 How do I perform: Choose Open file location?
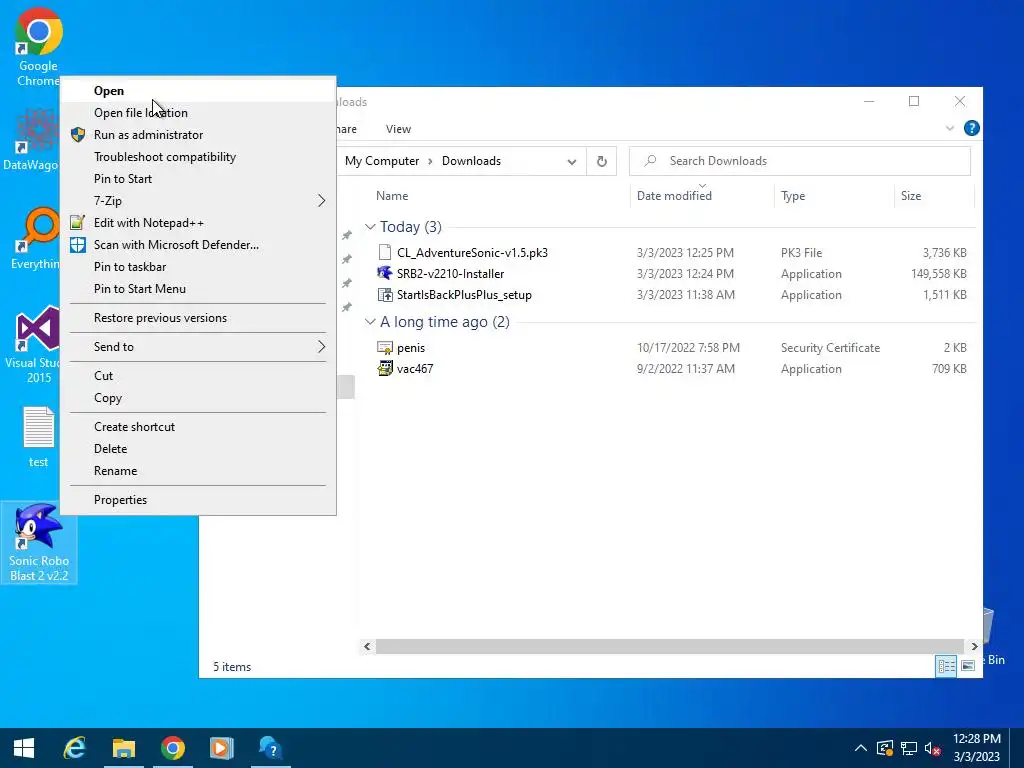198,113
